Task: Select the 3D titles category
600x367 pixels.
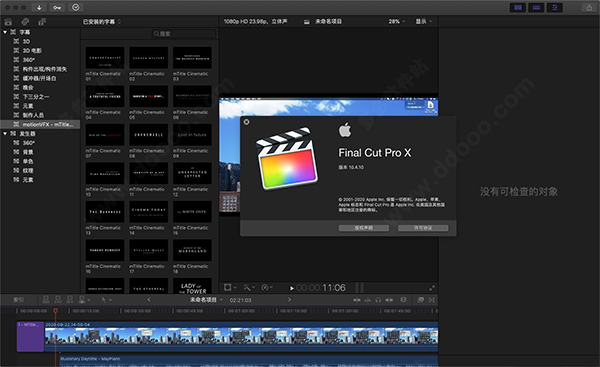Action: pos(40,41)
